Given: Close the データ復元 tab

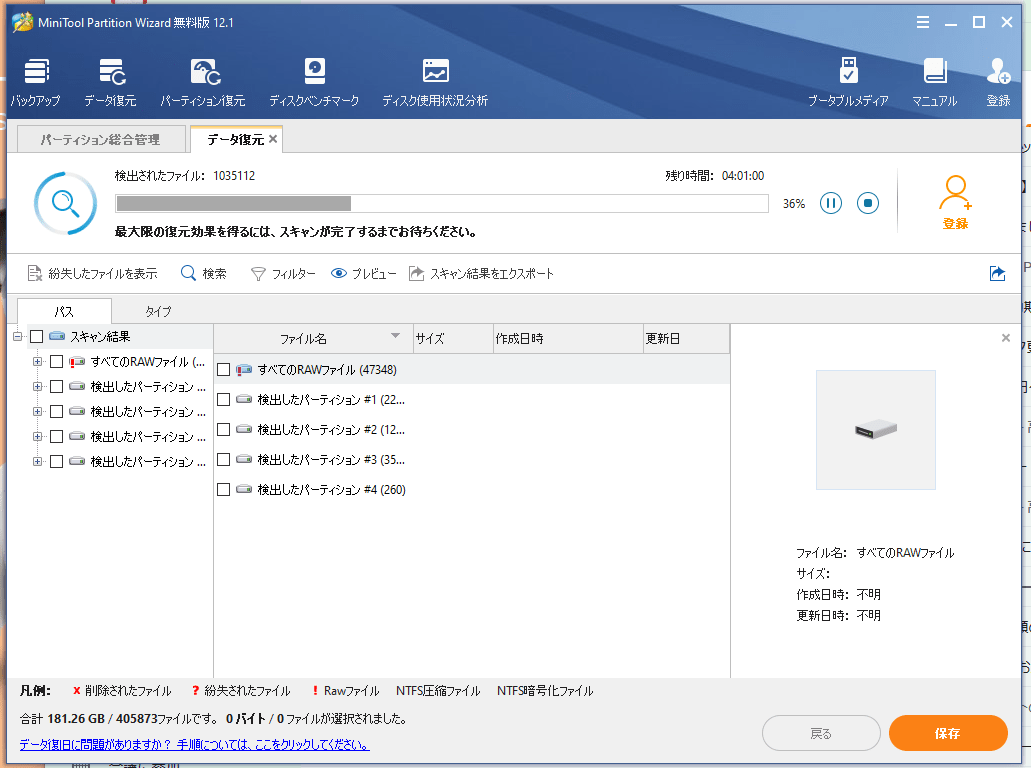Looking at the screenshot, I should [x=273, y=139].
